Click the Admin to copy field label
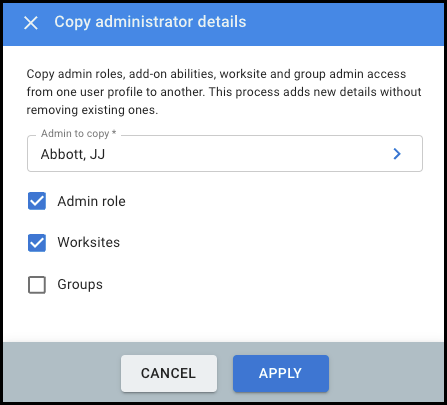The image size is (447, 405). pos(79,133)
